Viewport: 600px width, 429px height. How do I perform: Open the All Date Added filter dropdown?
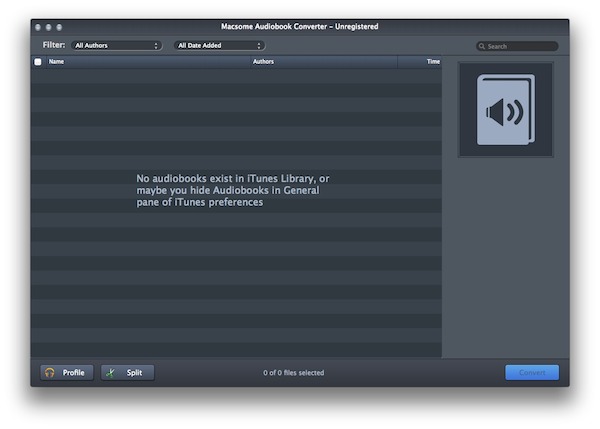pos(219,46)
